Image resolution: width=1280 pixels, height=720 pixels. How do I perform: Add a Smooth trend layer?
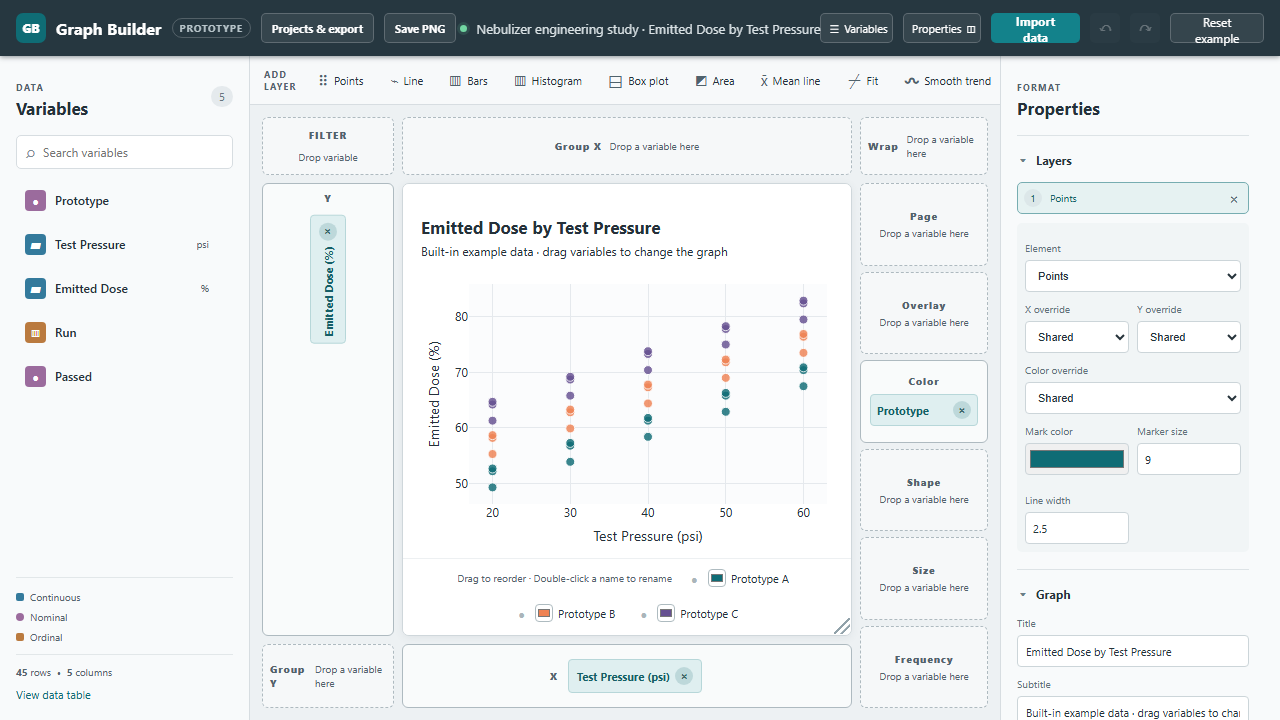coord(948,81)
